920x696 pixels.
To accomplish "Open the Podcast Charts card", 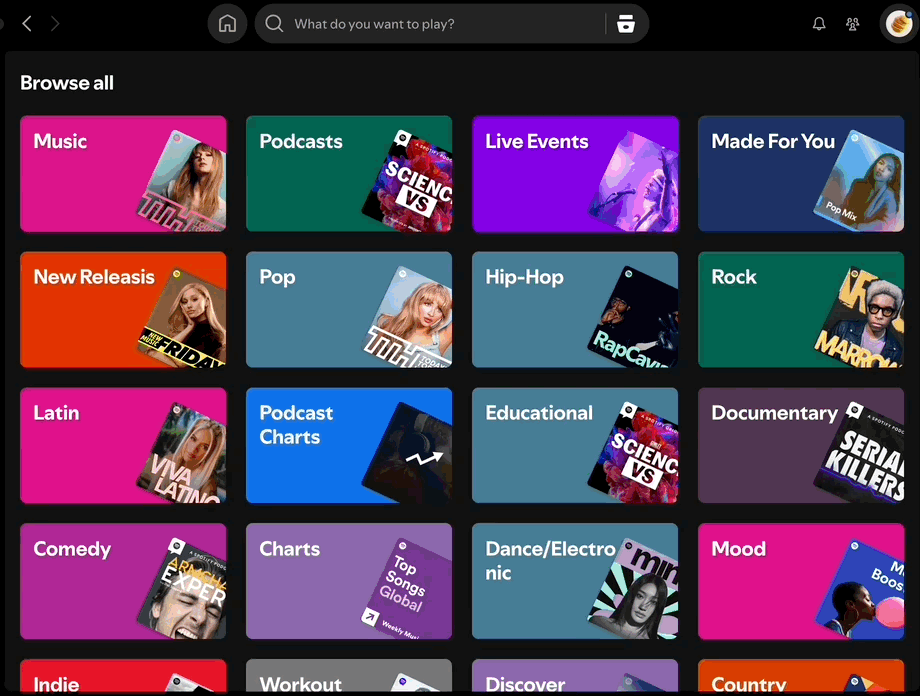I will [x=349, y=445].
